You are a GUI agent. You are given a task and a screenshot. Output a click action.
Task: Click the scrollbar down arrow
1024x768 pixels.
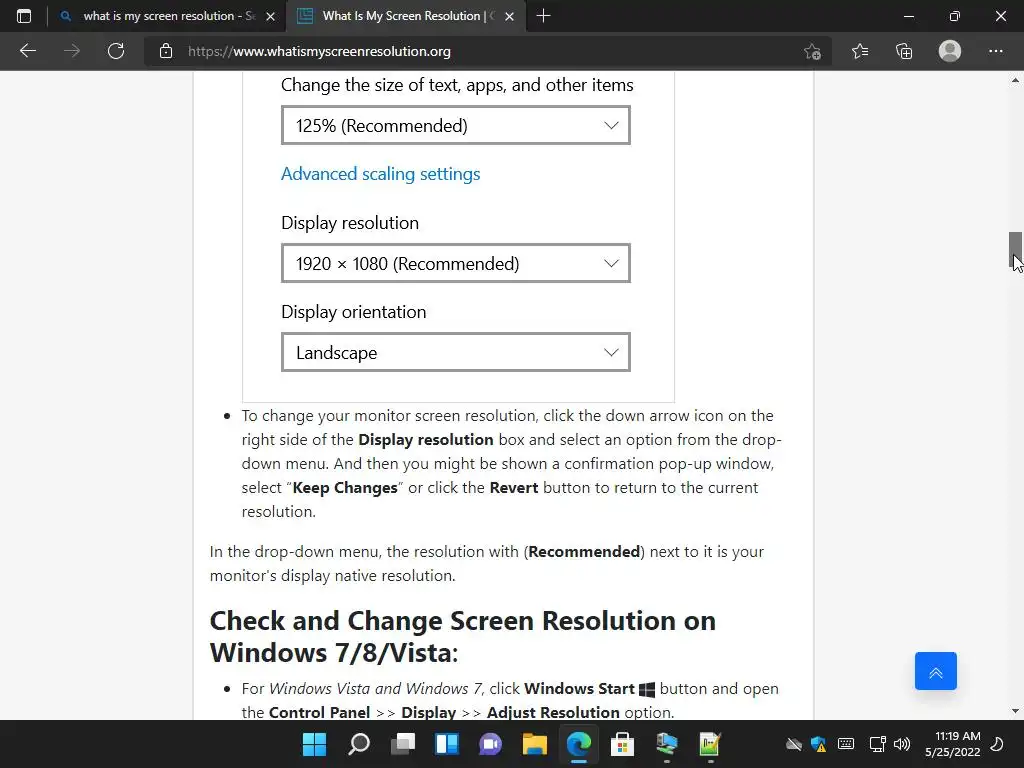point(1015,711)
